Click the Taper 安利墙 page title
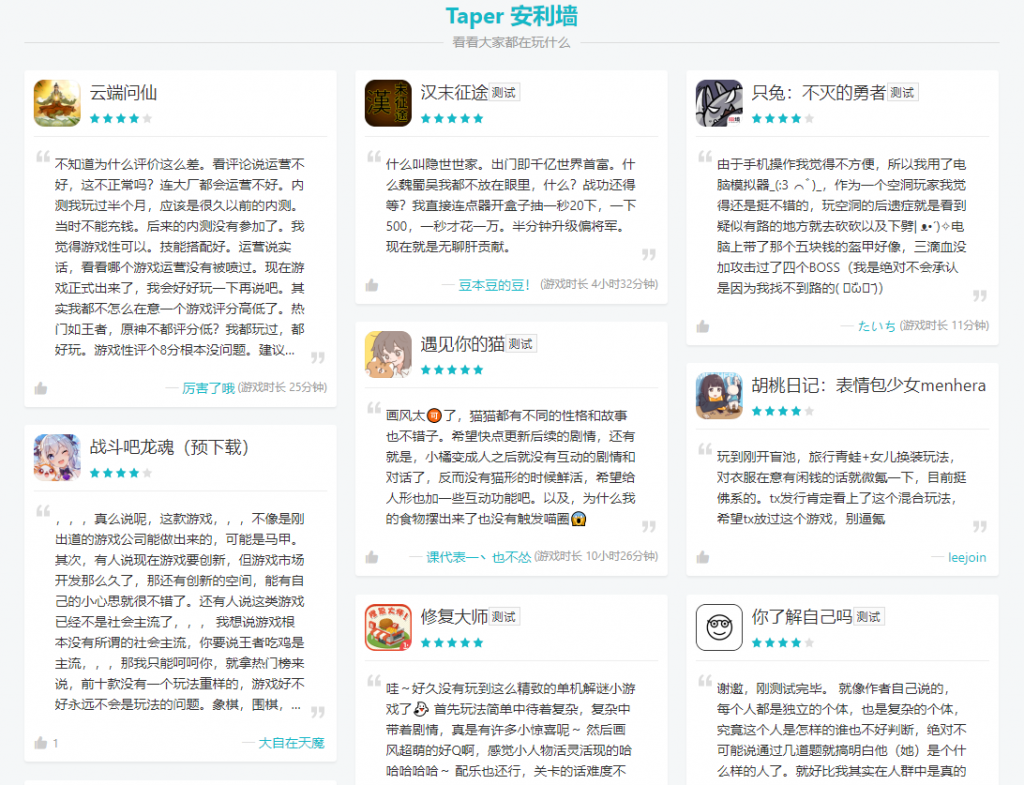This screenshot has width=1024, height=785. click(511, 16)
